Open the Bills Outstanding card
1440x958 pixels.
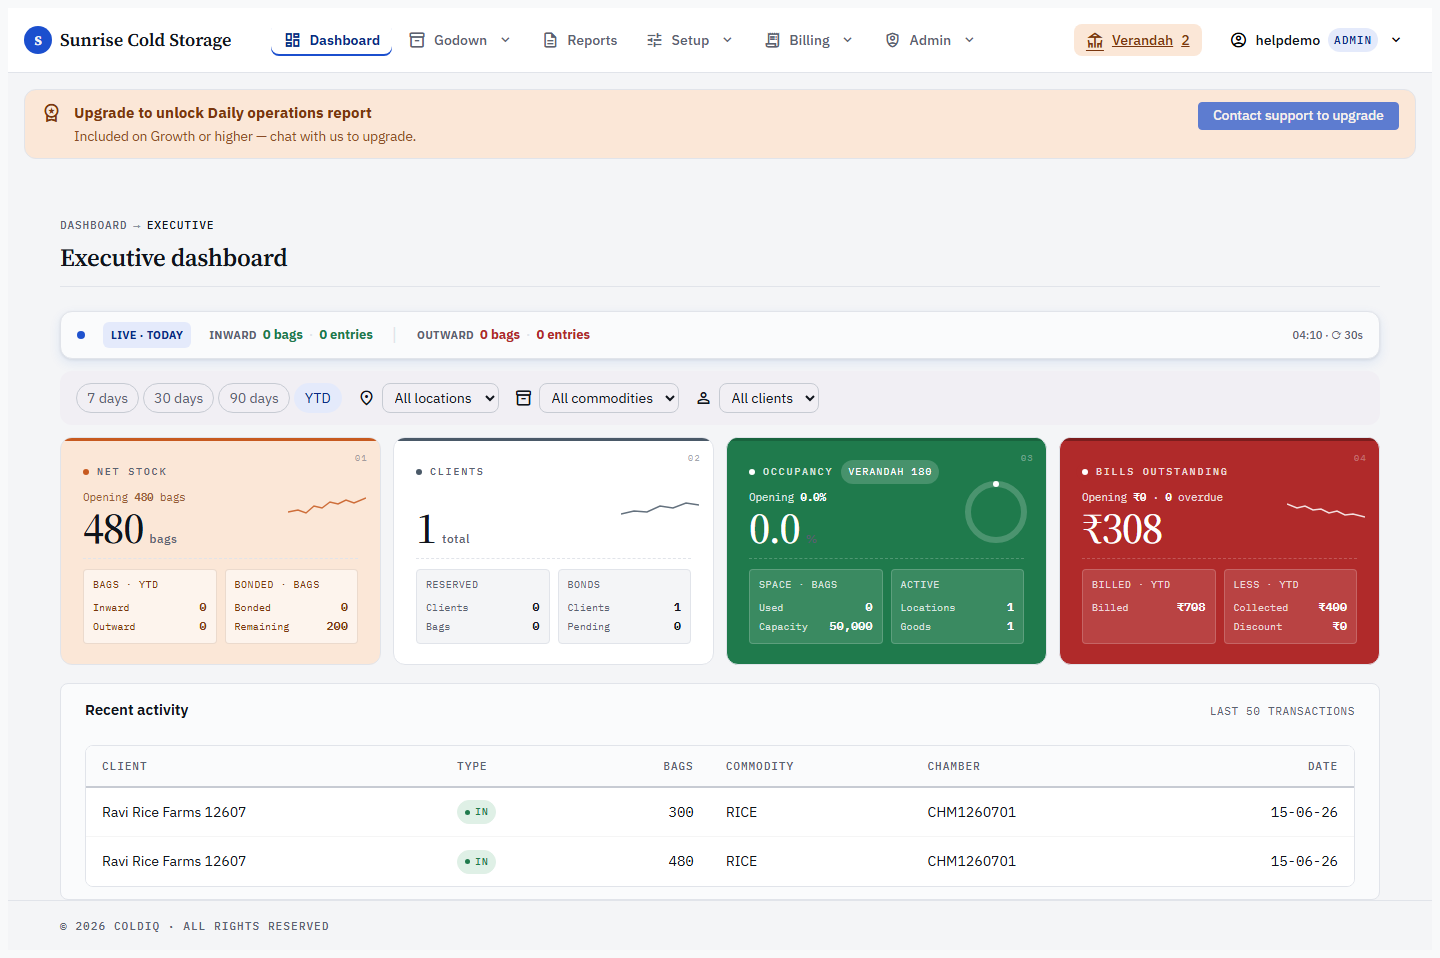(1219, 551)
